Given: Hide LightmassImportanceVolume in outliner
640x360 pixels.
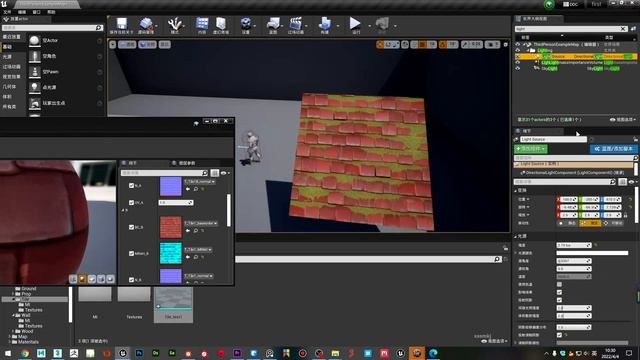Looking at the screenshot, I should click(x=518, y=62).
